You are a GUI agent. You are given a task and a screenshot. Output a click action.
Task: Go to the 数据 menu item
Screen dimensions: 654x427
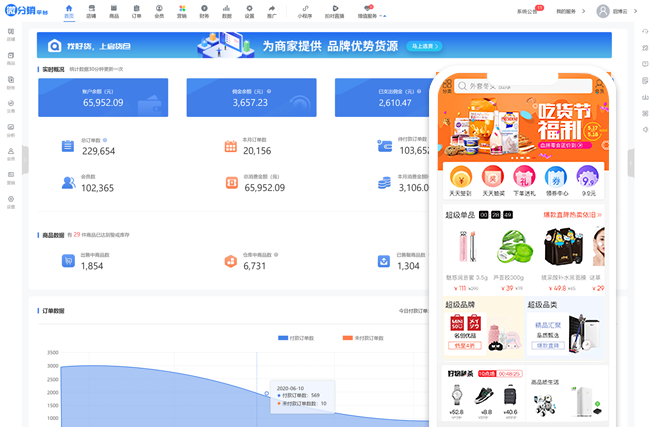(226, 11)
